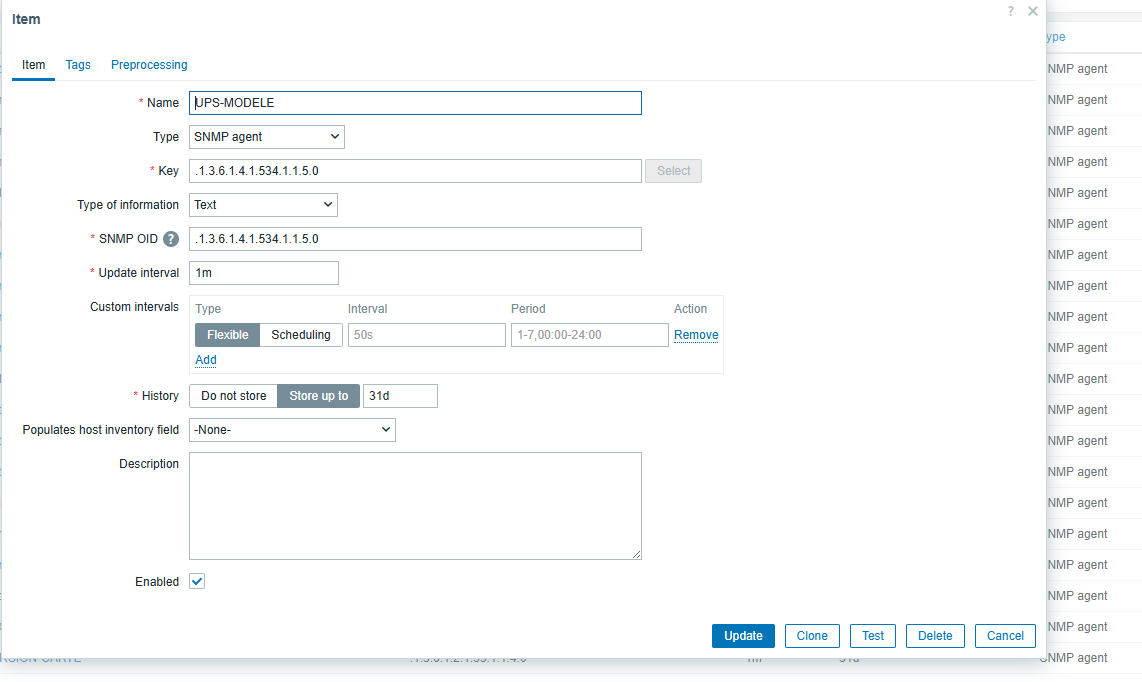This screenshot has width=1142, height=682.
Task: Click the Update button
Action: coord(743,636)
